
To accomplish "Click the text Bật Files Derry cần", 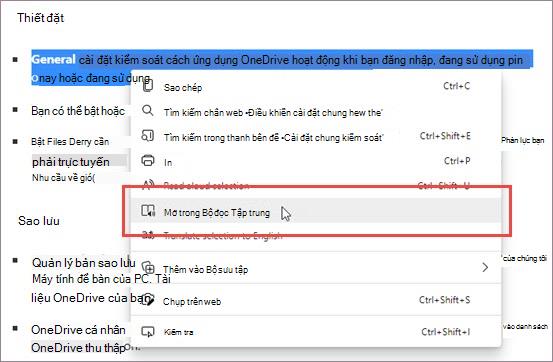I will coord(70,142).
